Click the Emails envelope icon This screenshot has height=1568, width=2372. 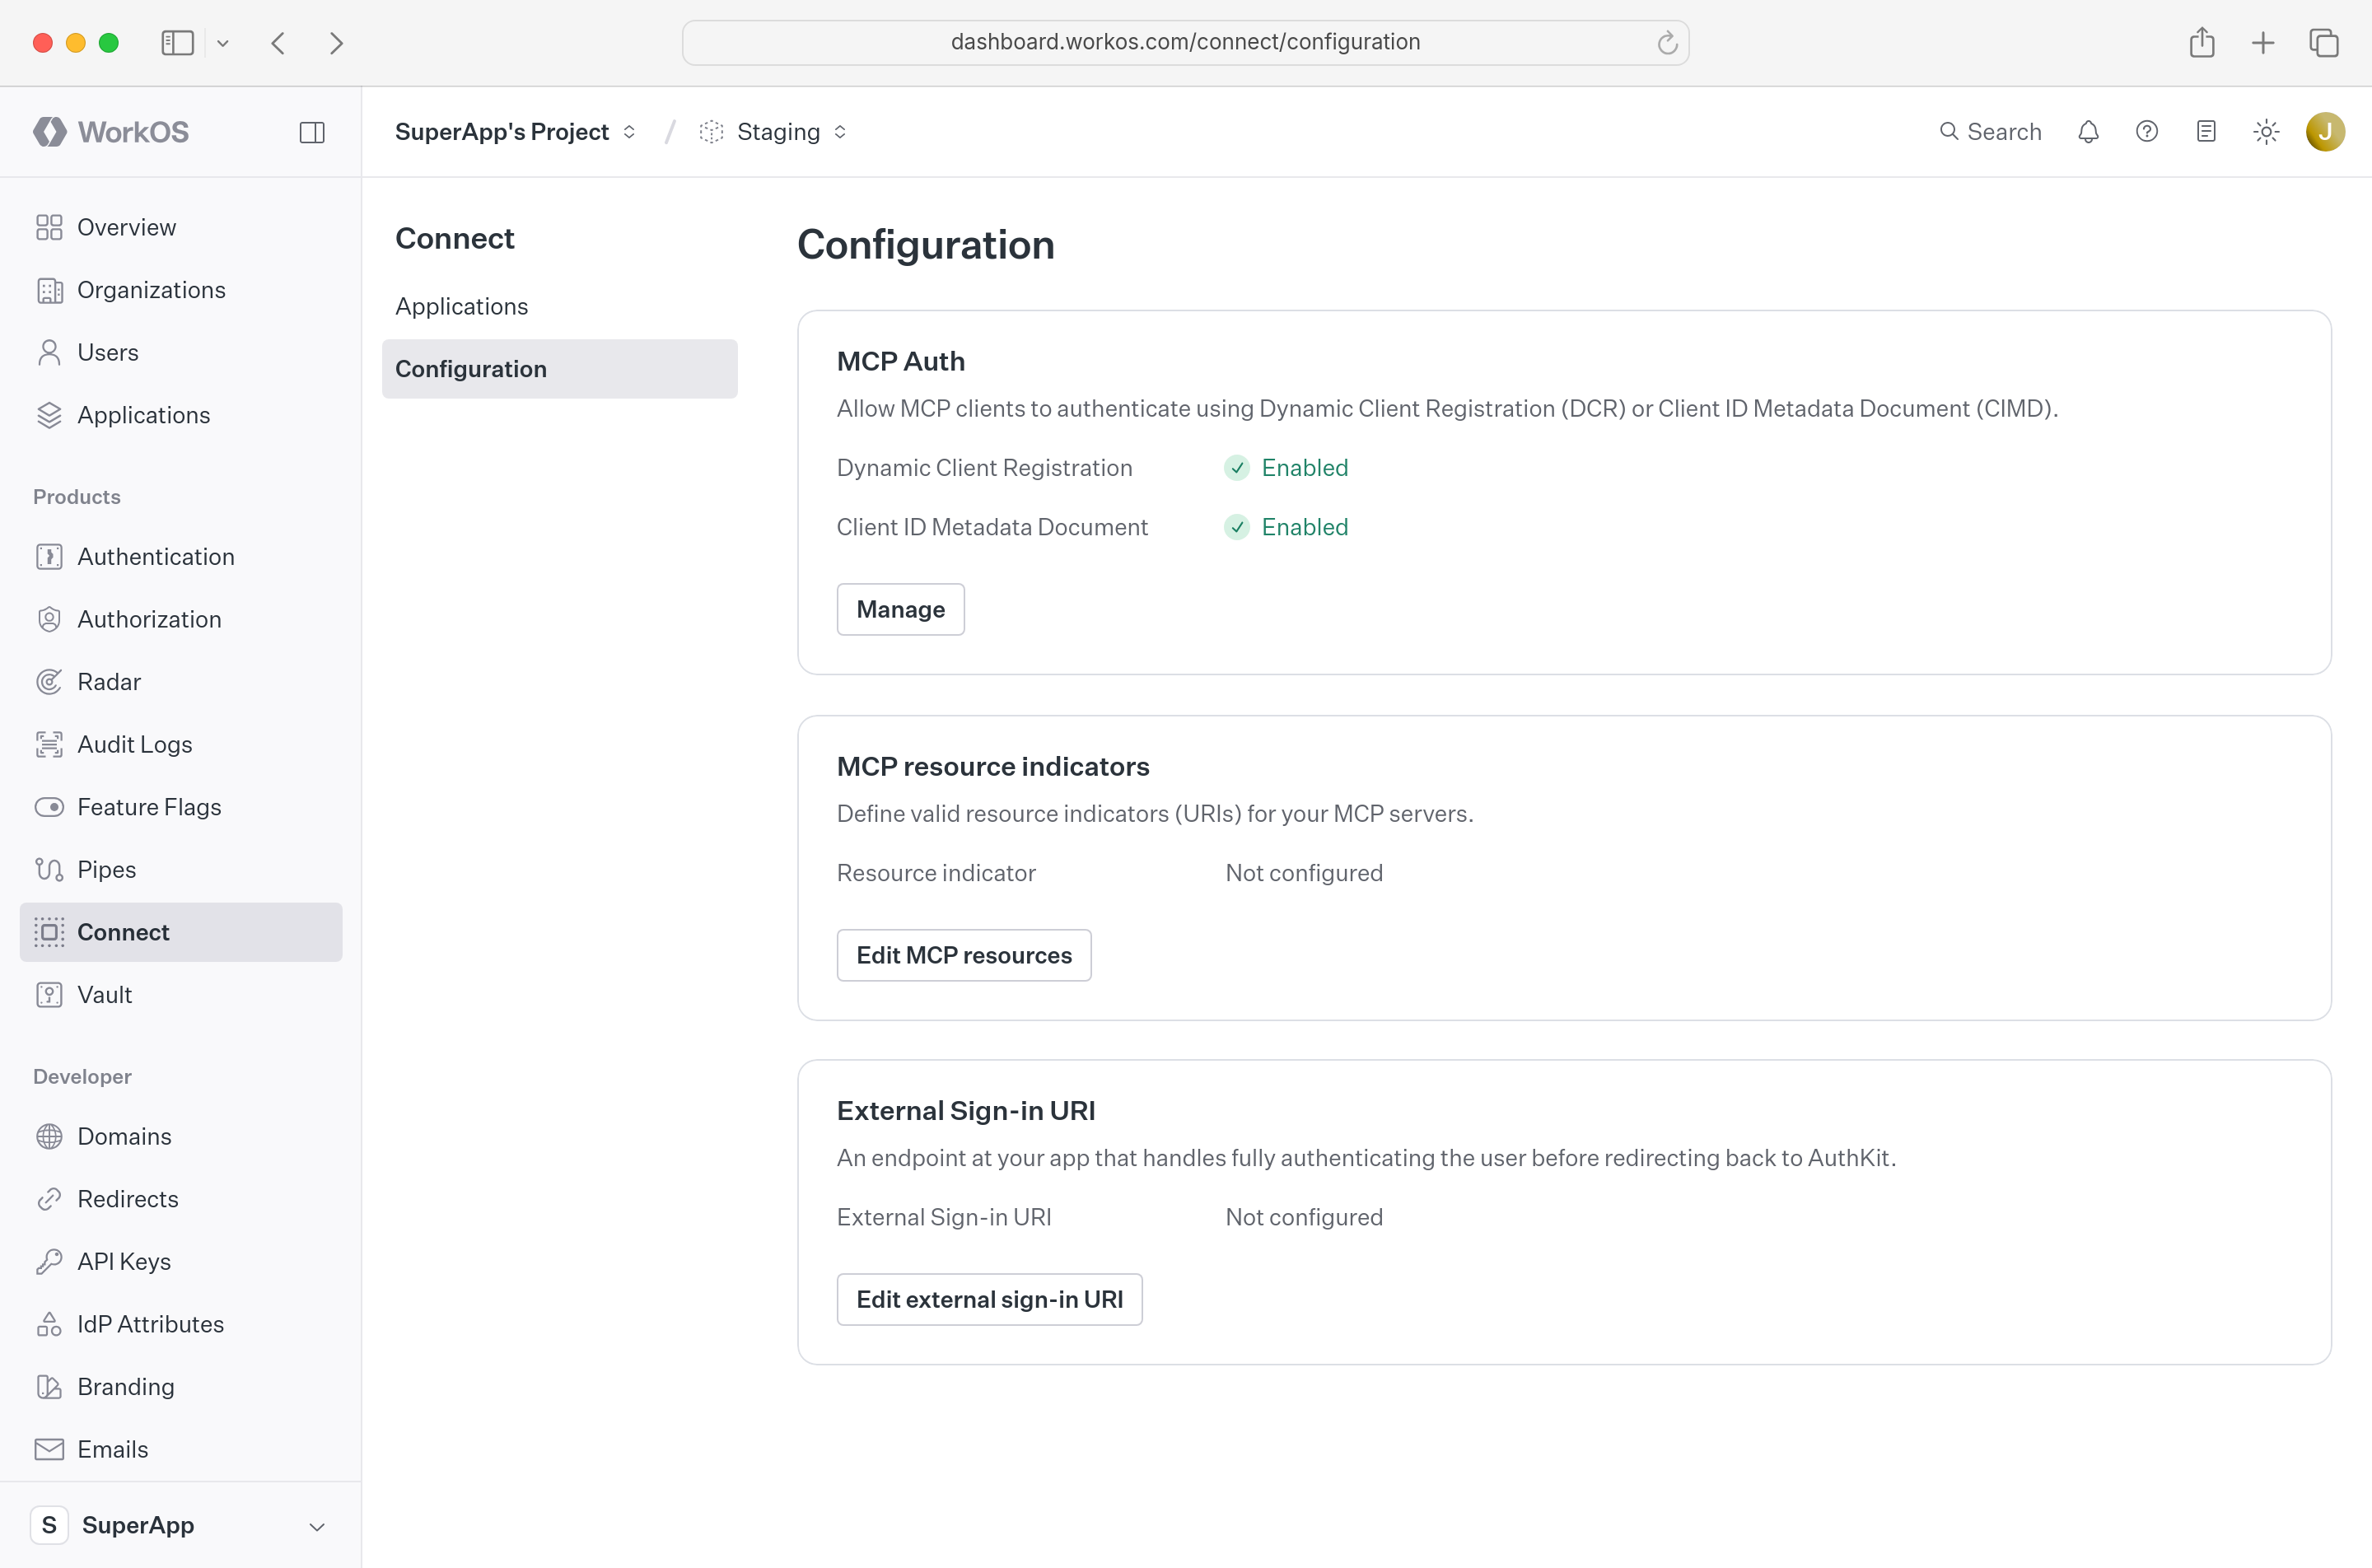pos(49,1449)
